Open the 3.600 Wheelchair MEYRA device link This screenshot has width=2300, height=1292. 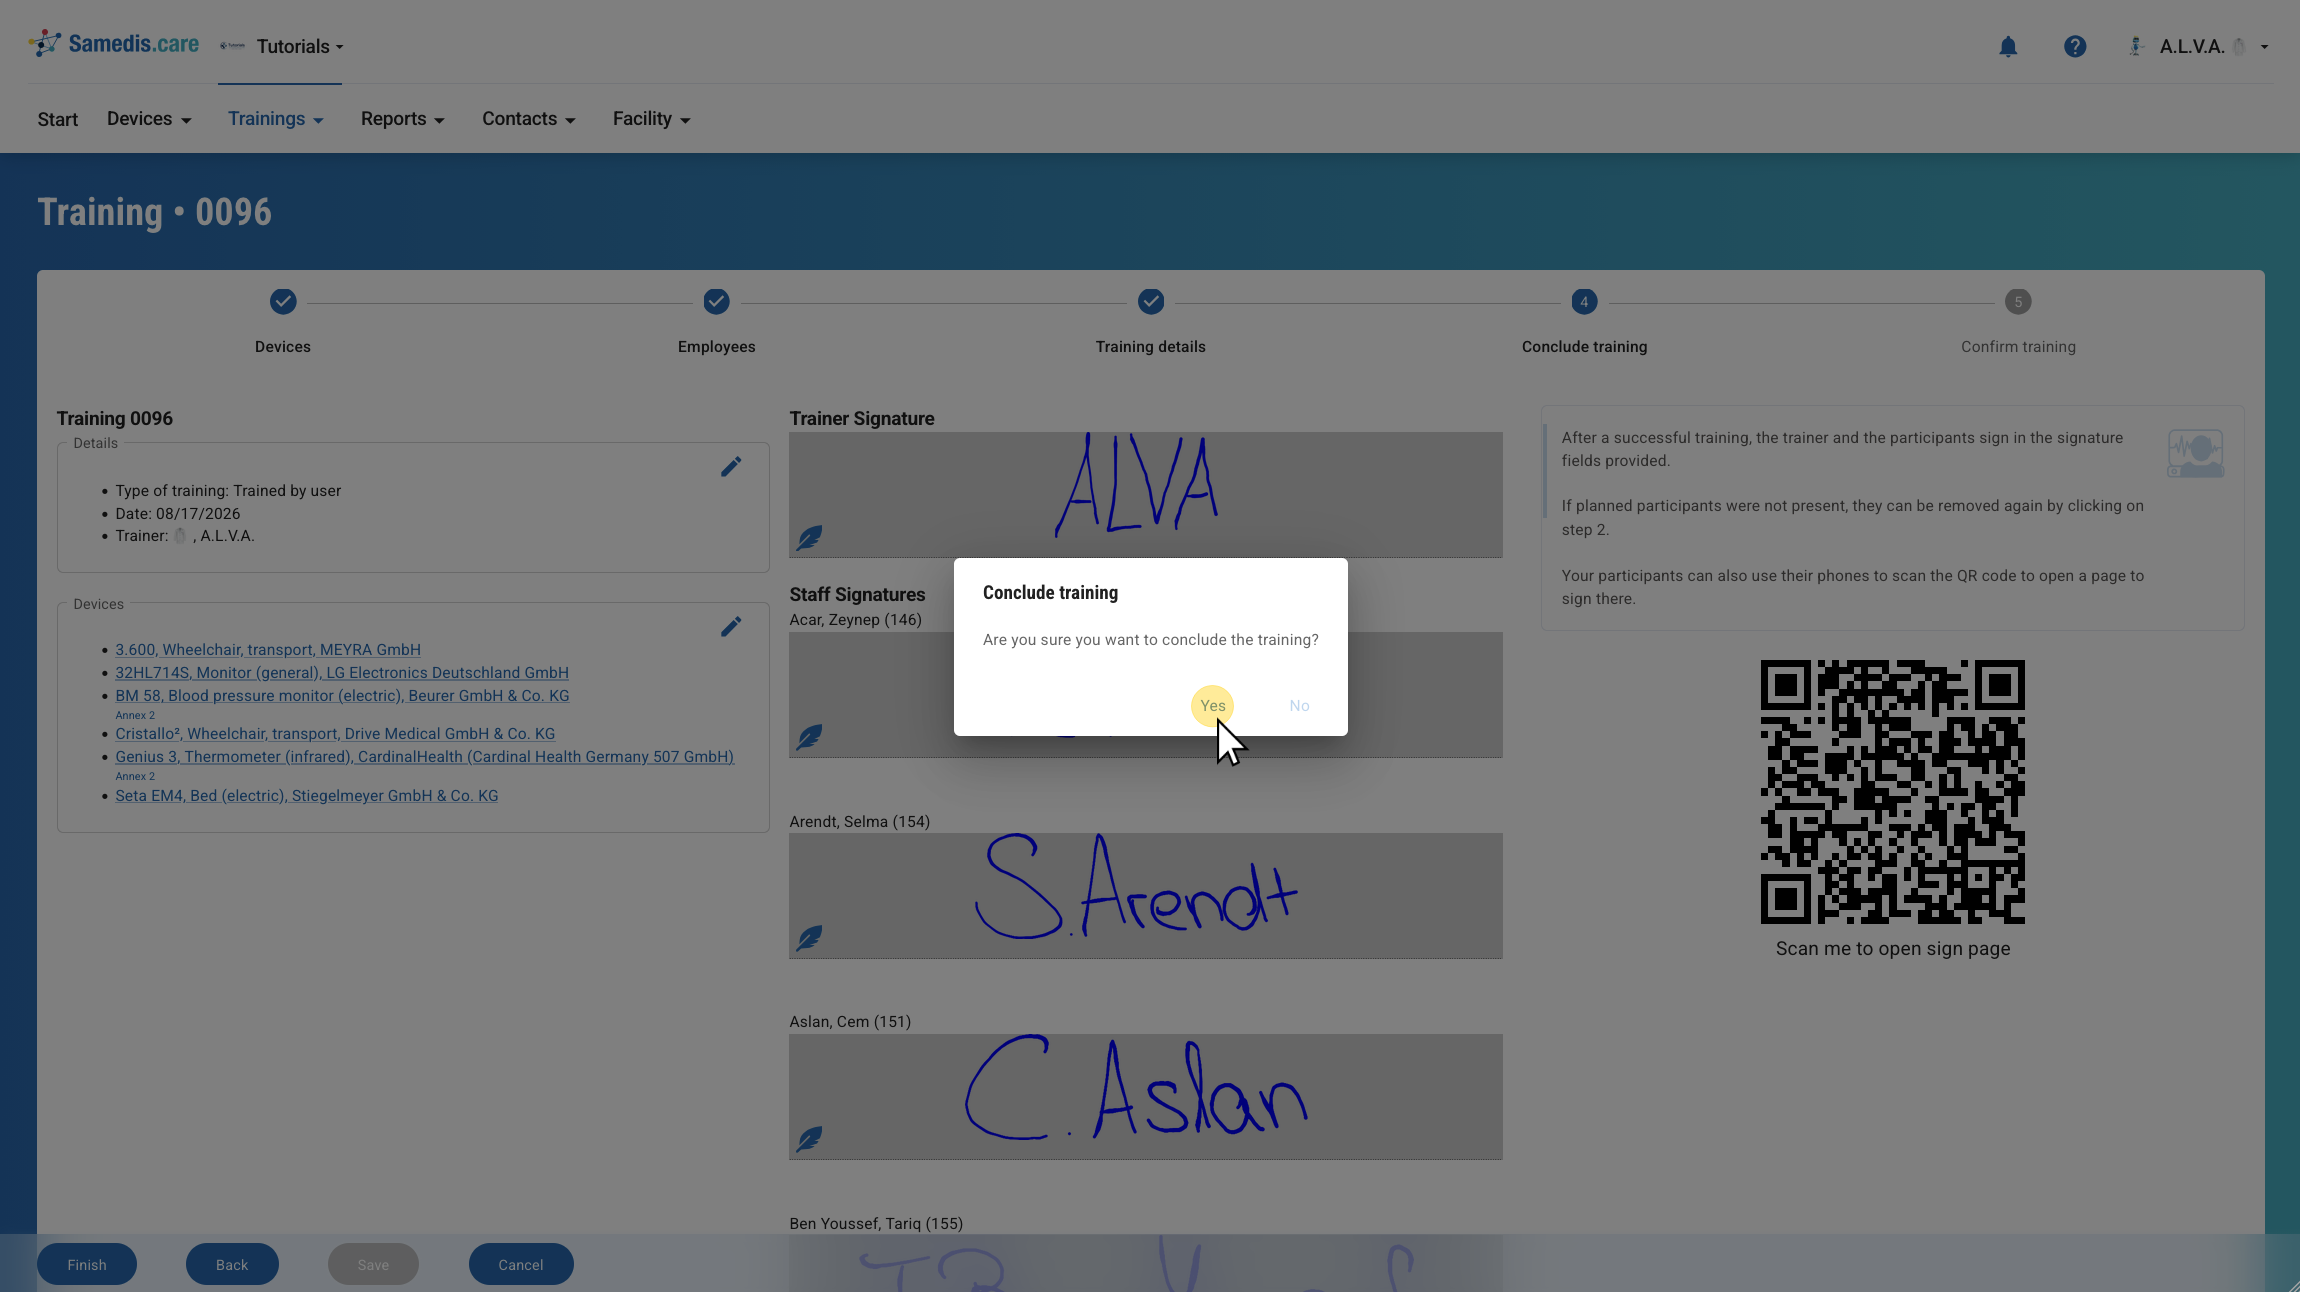click(268, 650)
